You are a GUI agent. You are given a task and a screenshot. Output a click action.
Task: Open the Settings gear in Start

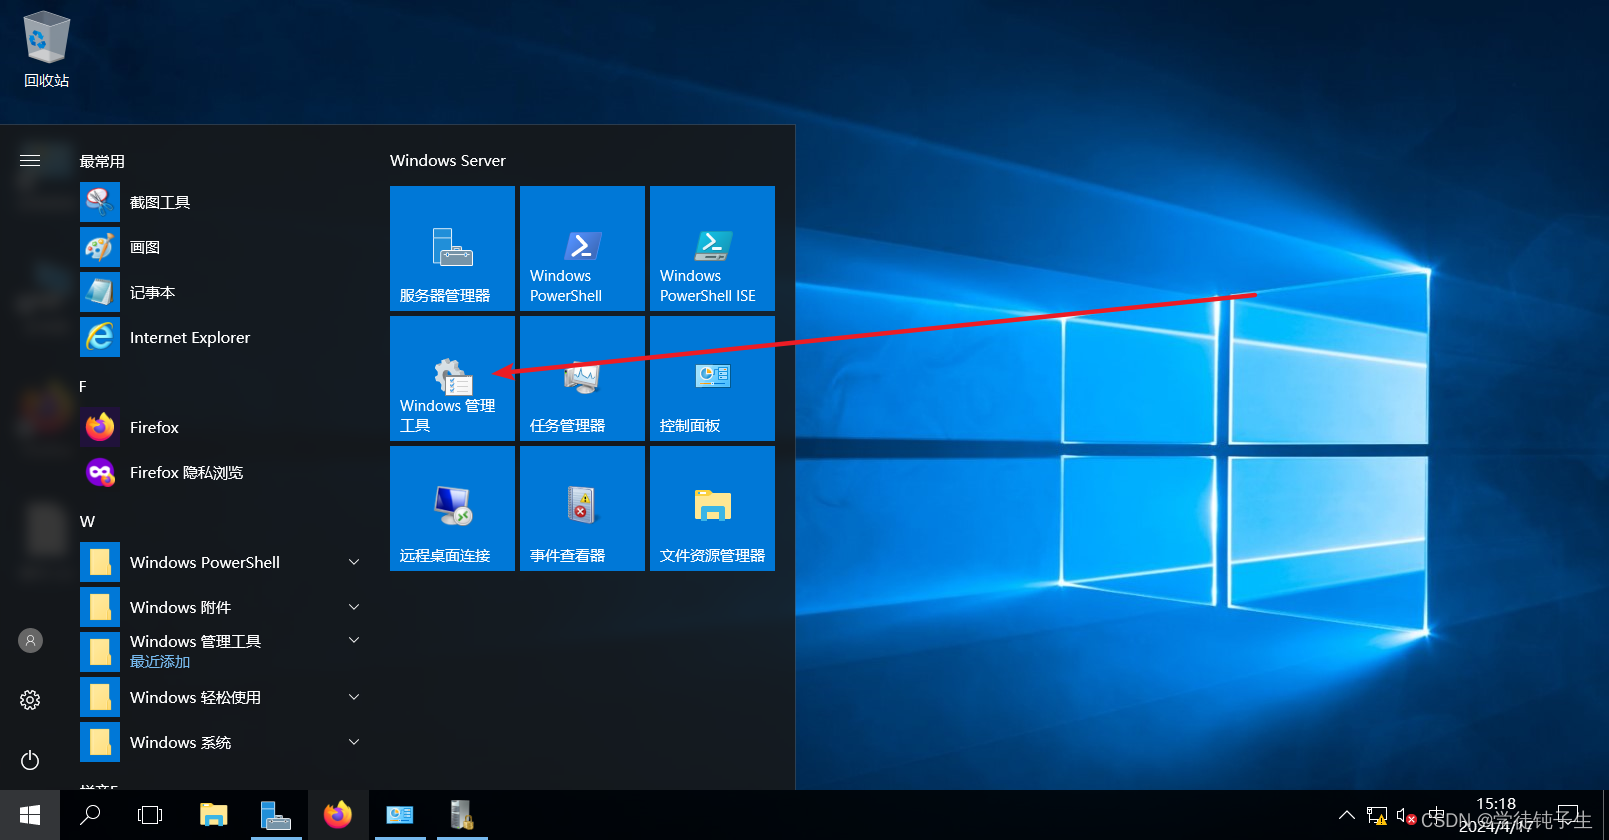30,700
